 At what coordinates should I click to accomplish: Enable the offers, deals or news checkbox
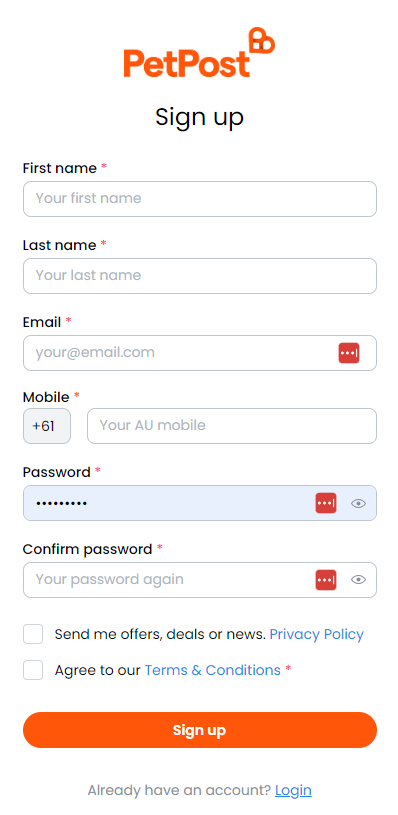coord(33,634)
